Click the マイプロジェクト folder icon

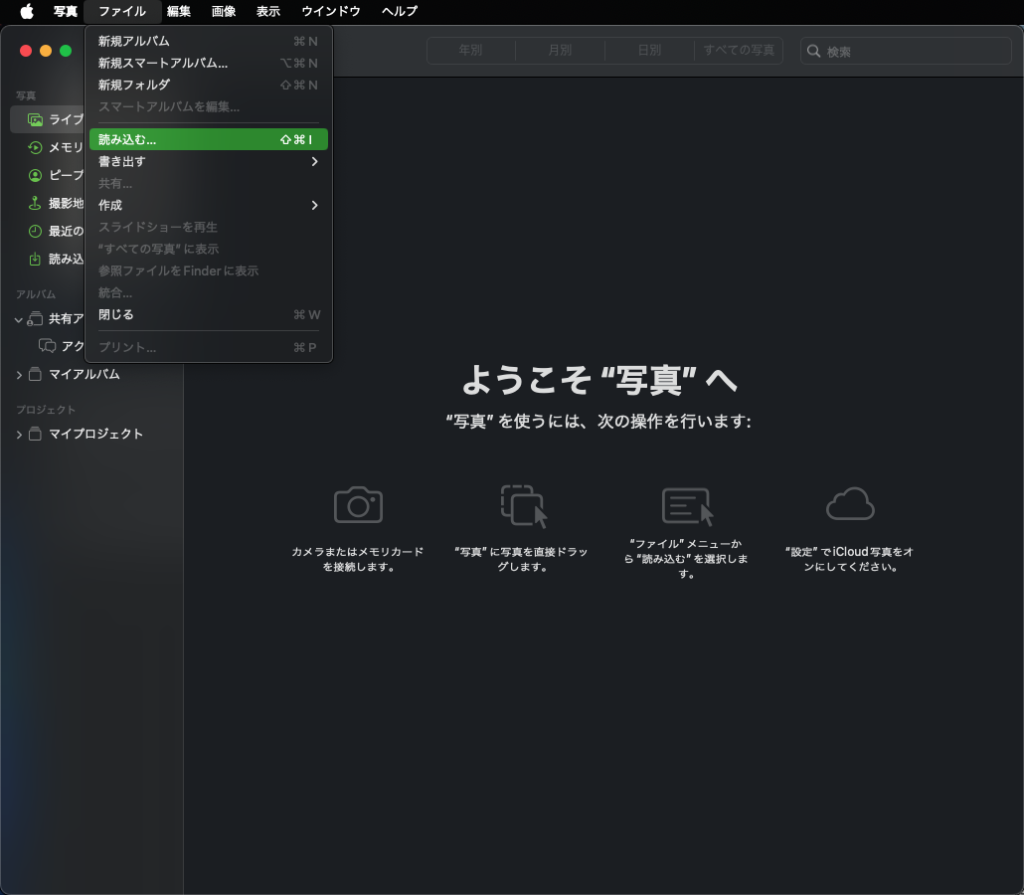click(35, 434)
